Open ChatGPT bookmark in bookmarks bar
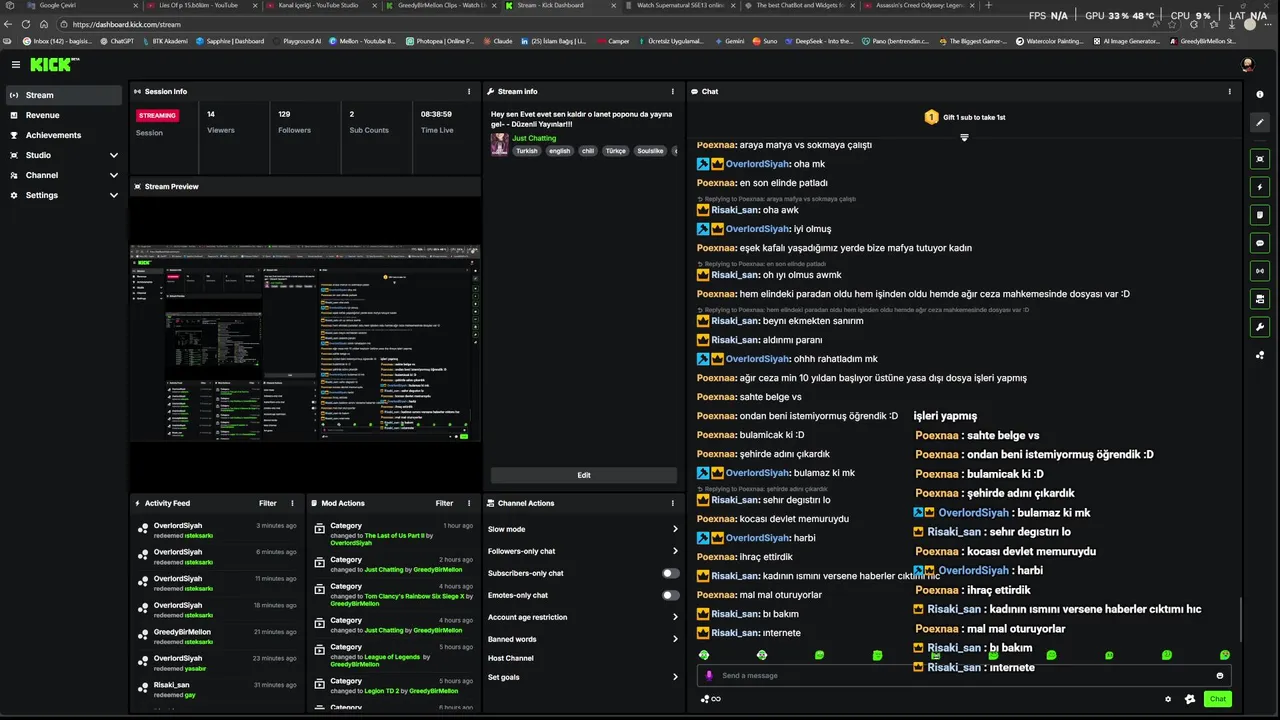Screen dimensions: 1280x720 (x=117, y=41)
